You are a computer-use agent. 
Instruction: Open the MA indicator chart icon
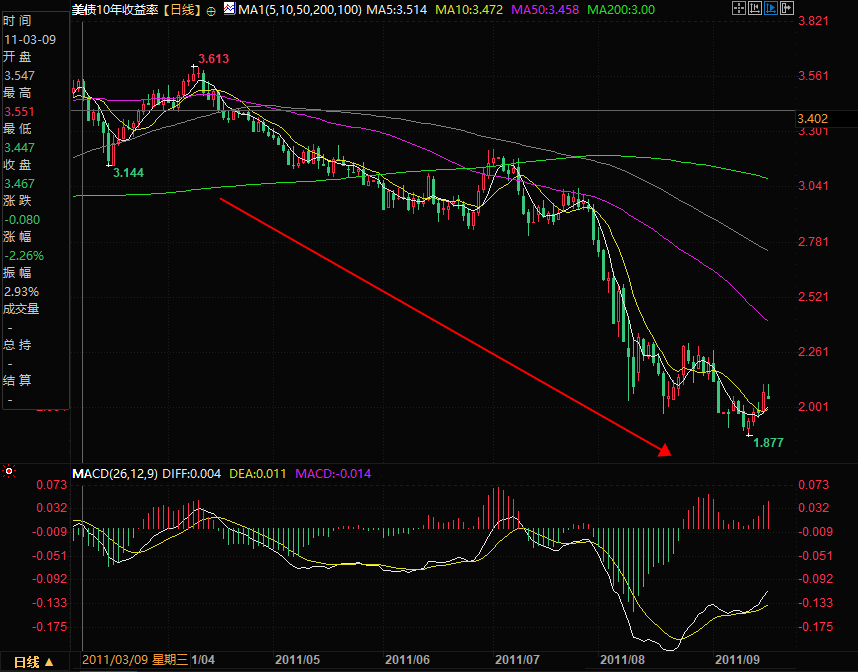[x=229, y=9]
